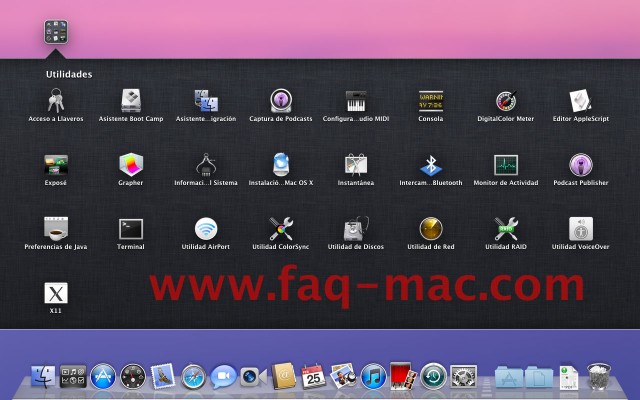Viewport: 640px width, 400px height.
Task: Open Configura...udio MIDI piano icon
Action: [356, 101]
